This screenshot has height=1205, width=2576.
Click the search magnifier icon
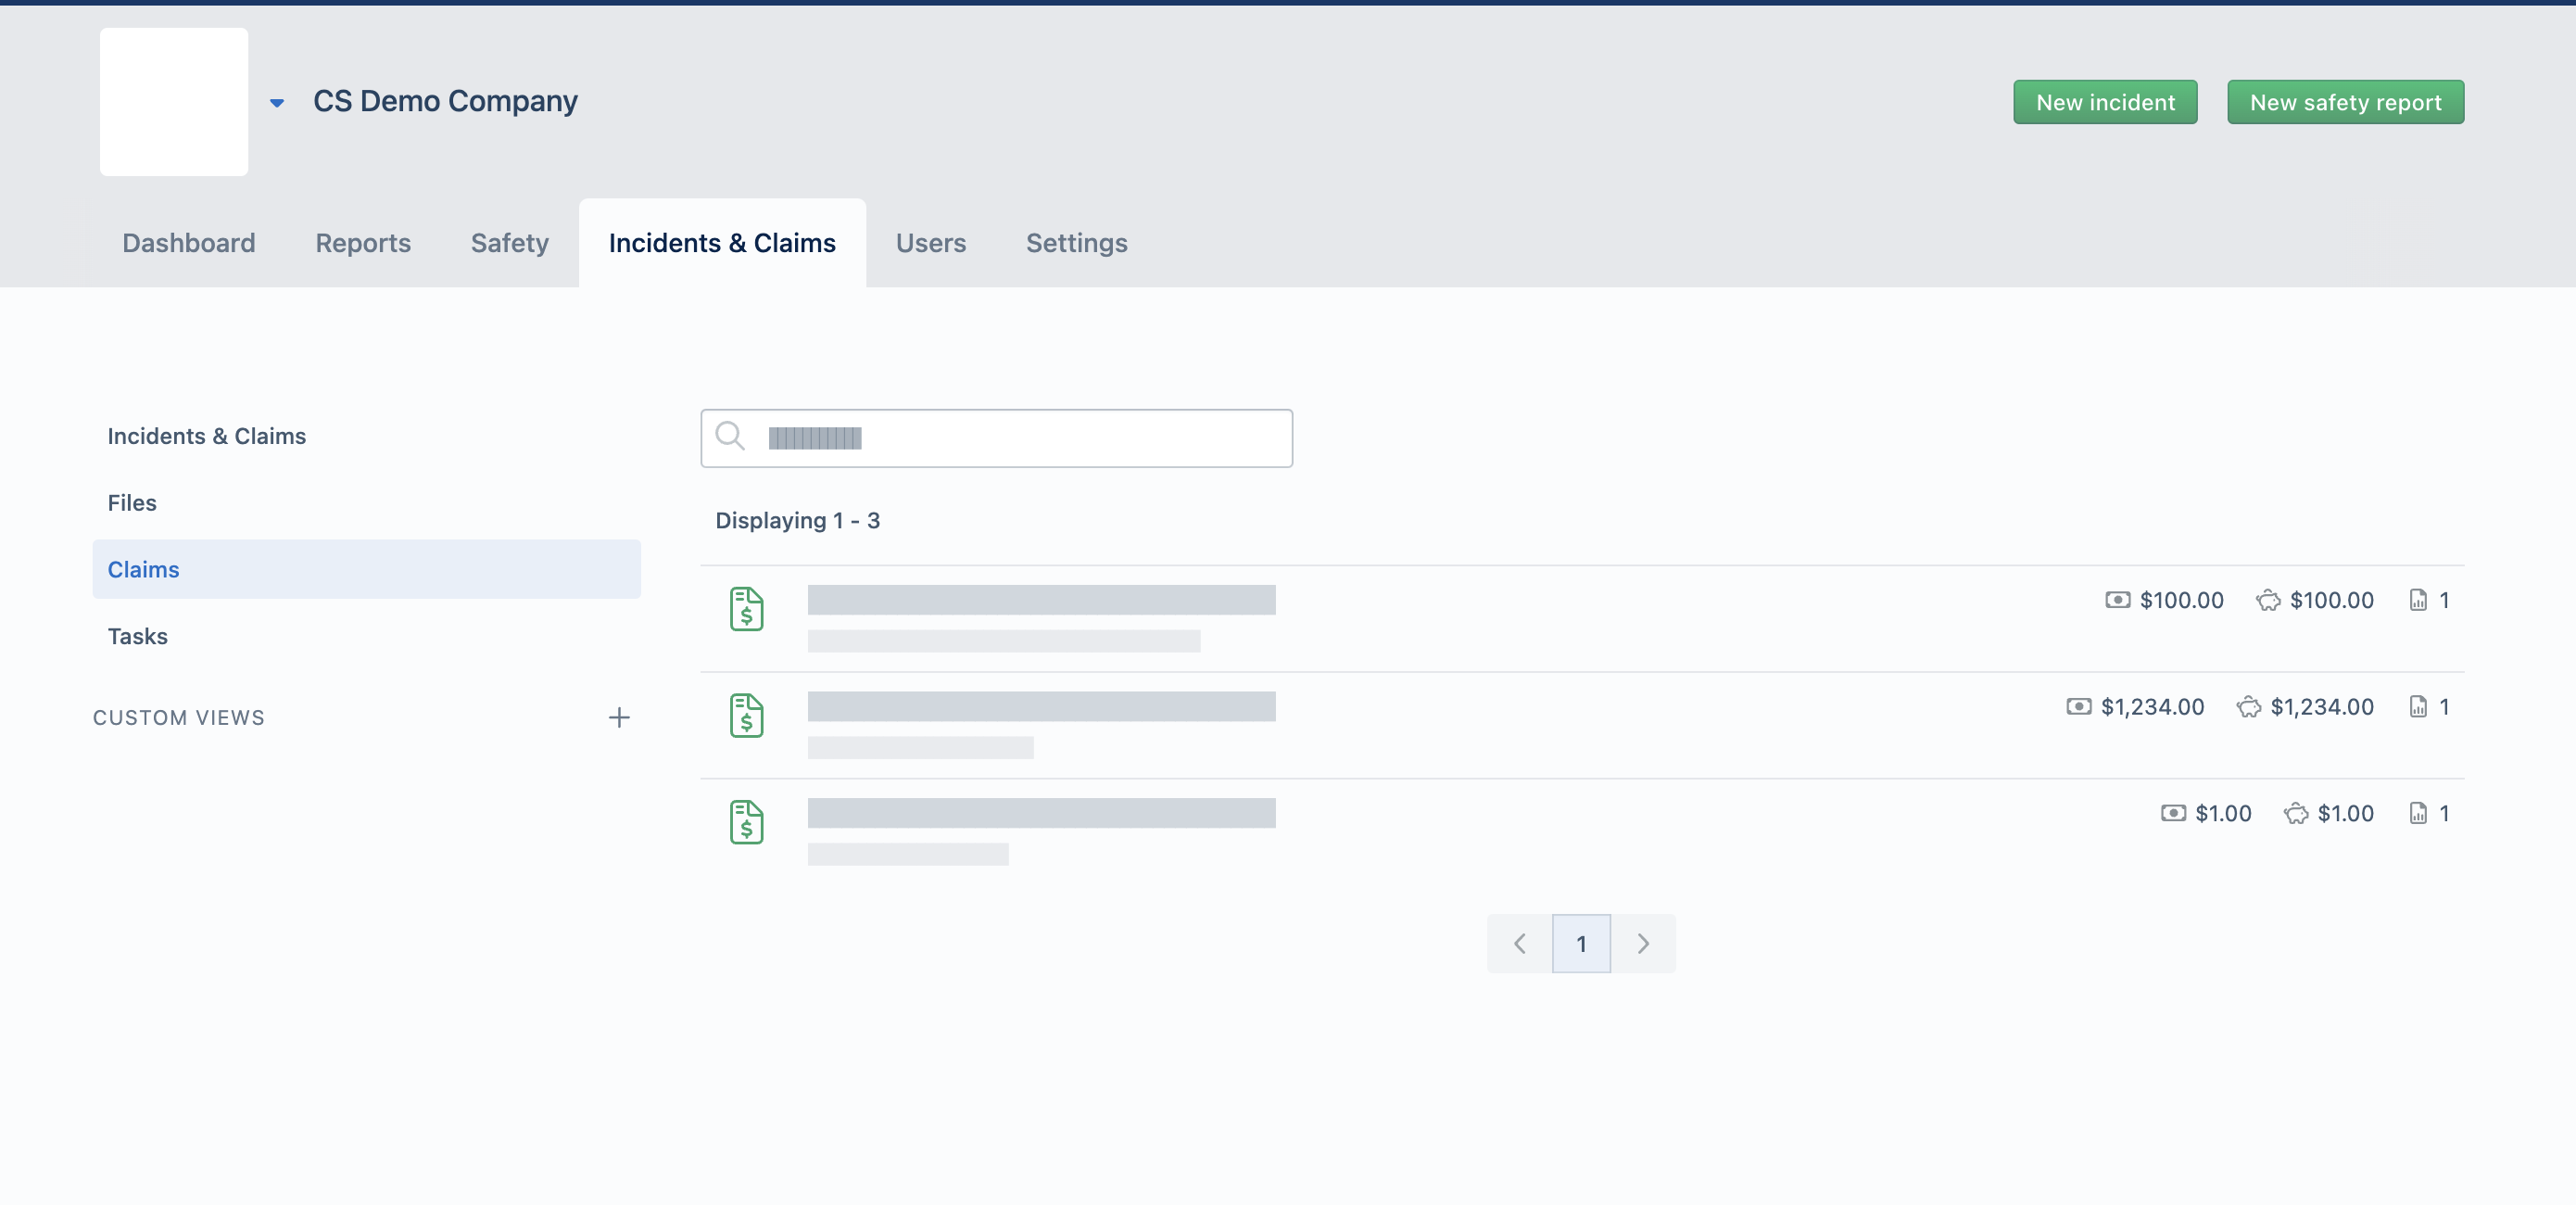(729, 437)
